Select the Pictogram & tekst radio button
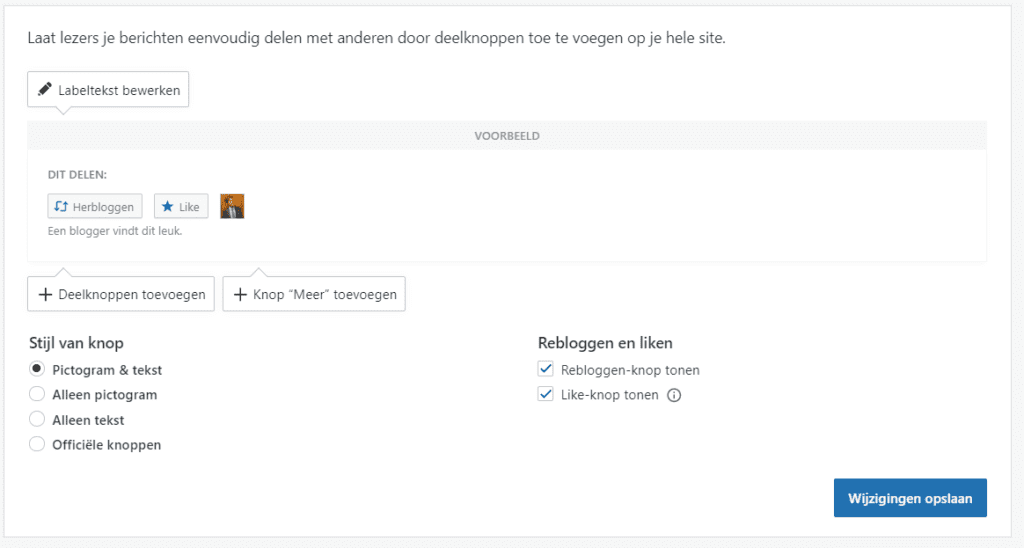1024x548 pixels. [x=37, y=369]
